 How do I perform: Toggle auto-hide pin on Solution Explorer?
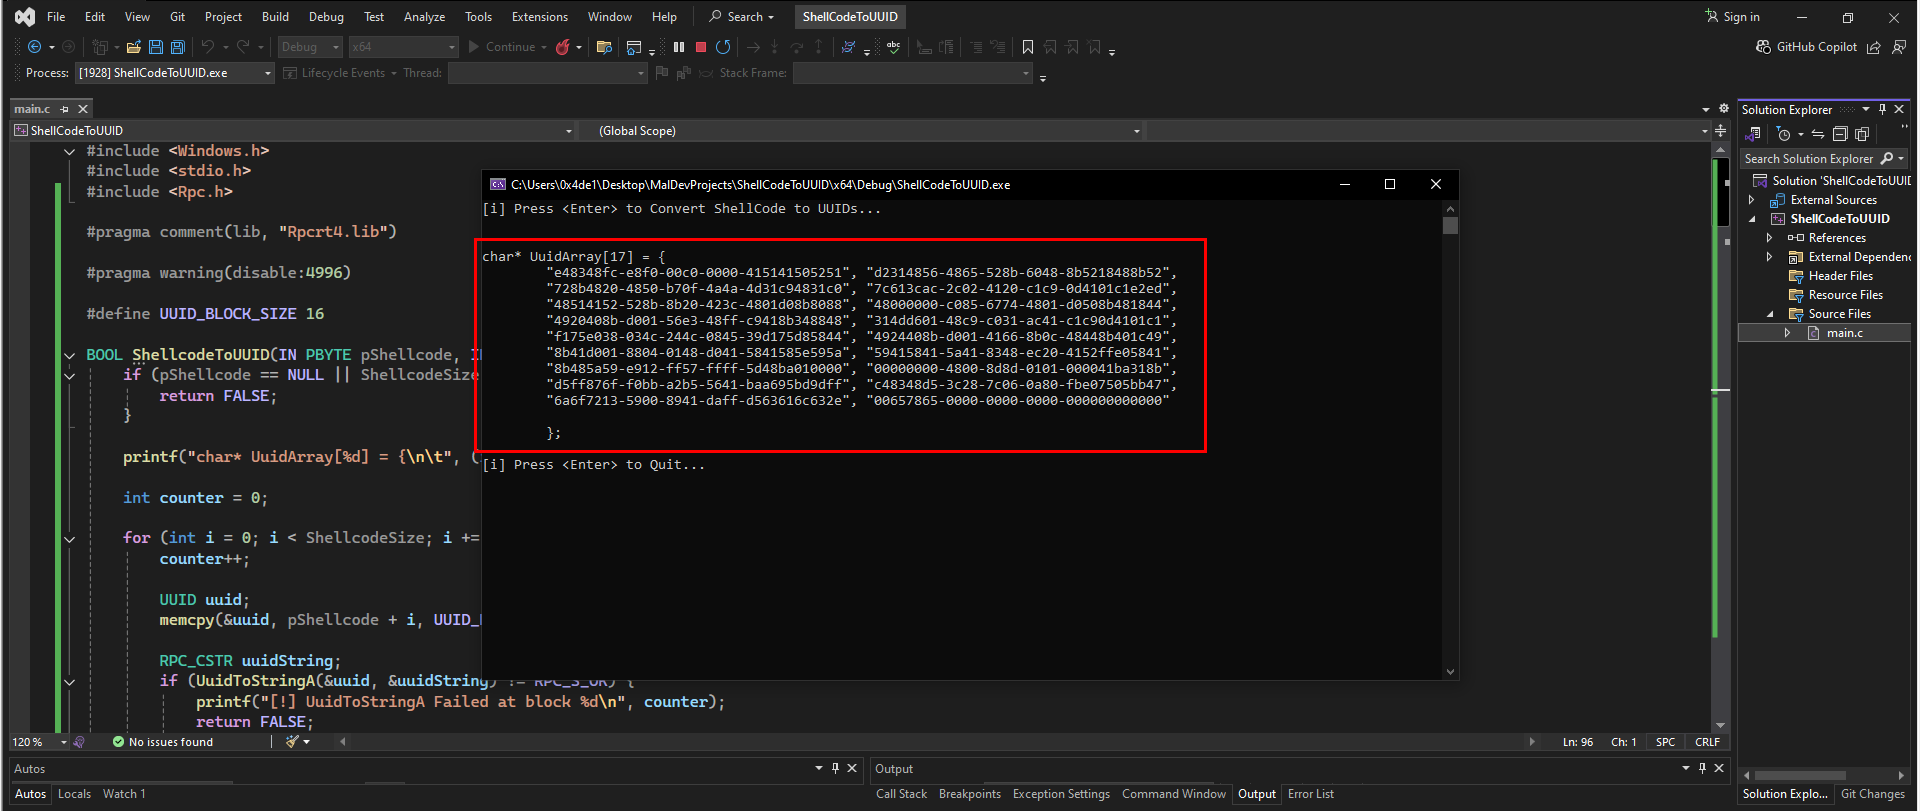pyautogui.click(x=1882, y=110)
